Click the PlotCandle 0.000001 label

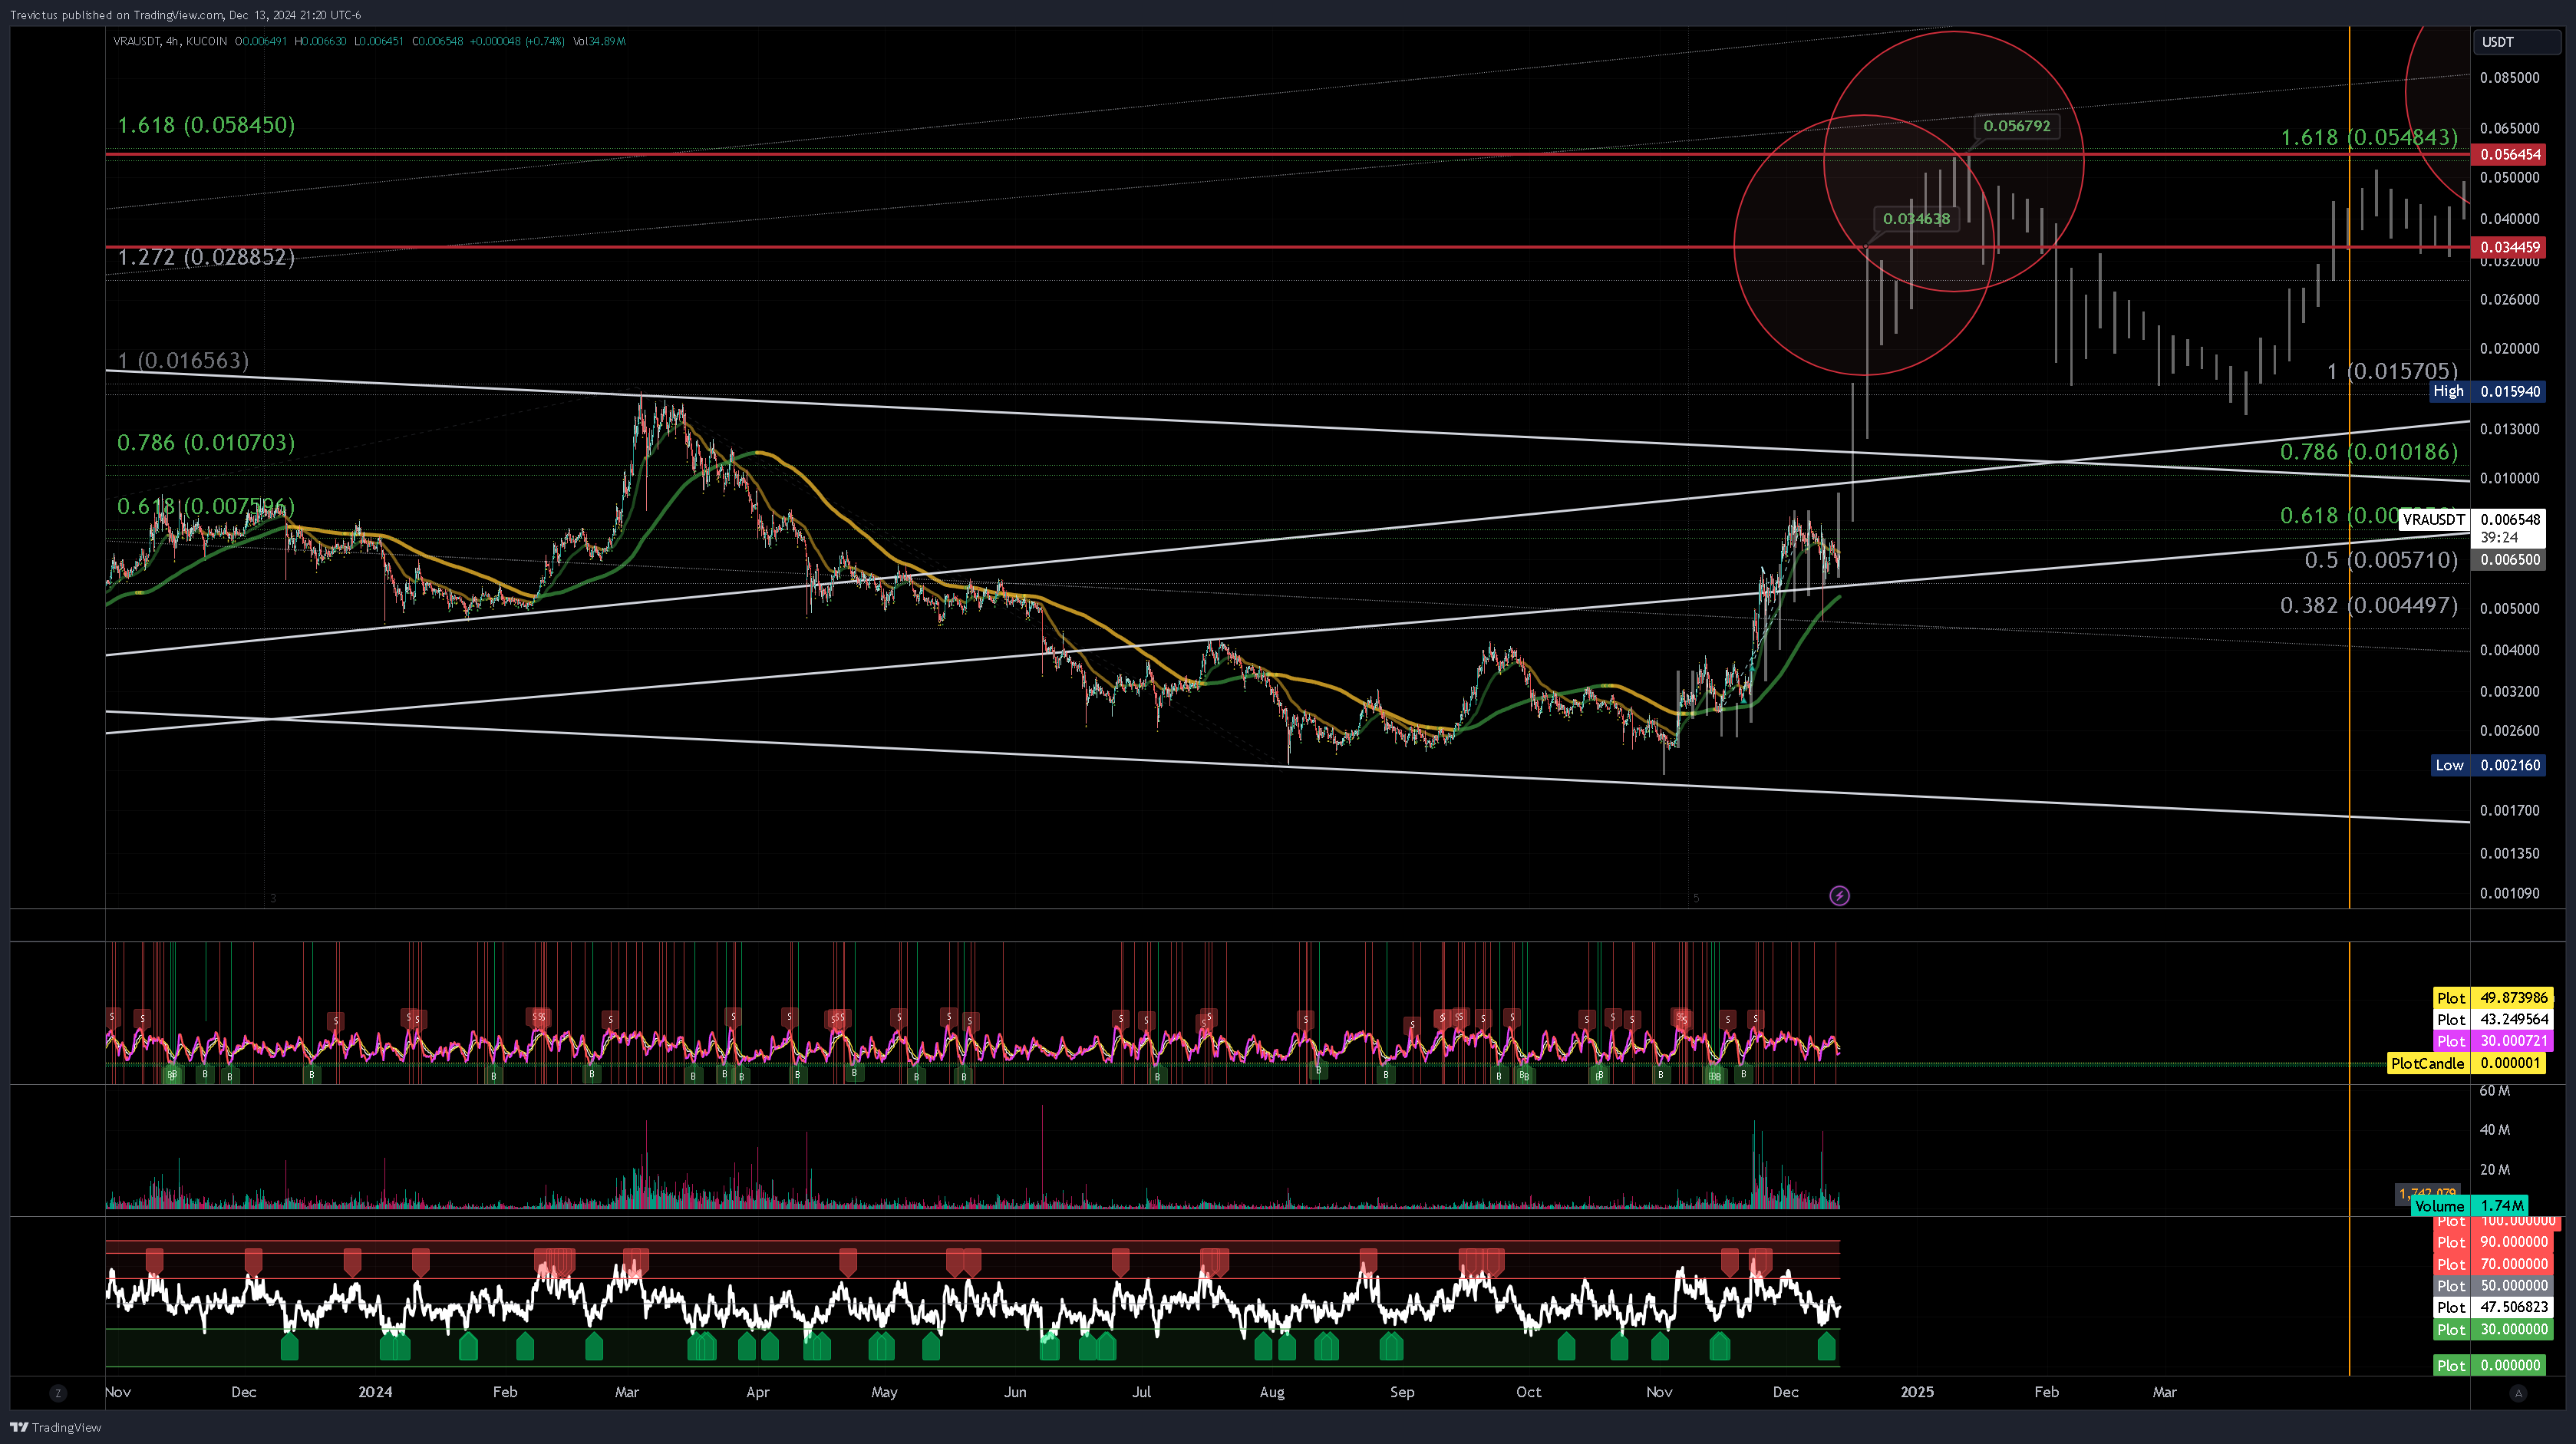pos(2466,1063)
